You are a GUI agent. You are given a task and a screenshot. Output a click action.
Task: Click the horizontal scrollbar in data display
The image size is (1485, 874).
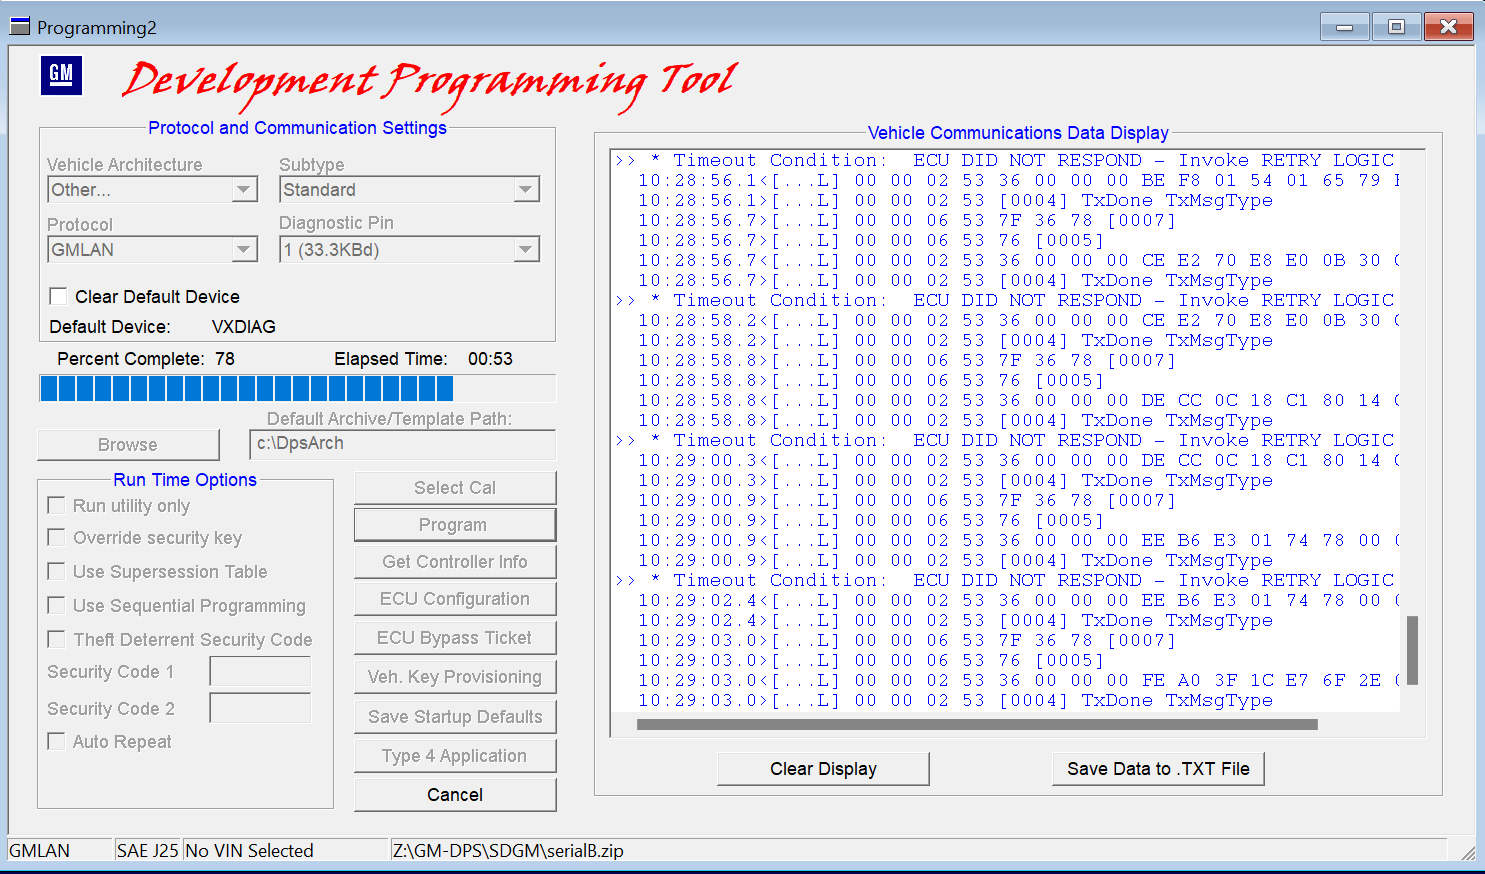[x=977, y=725]
